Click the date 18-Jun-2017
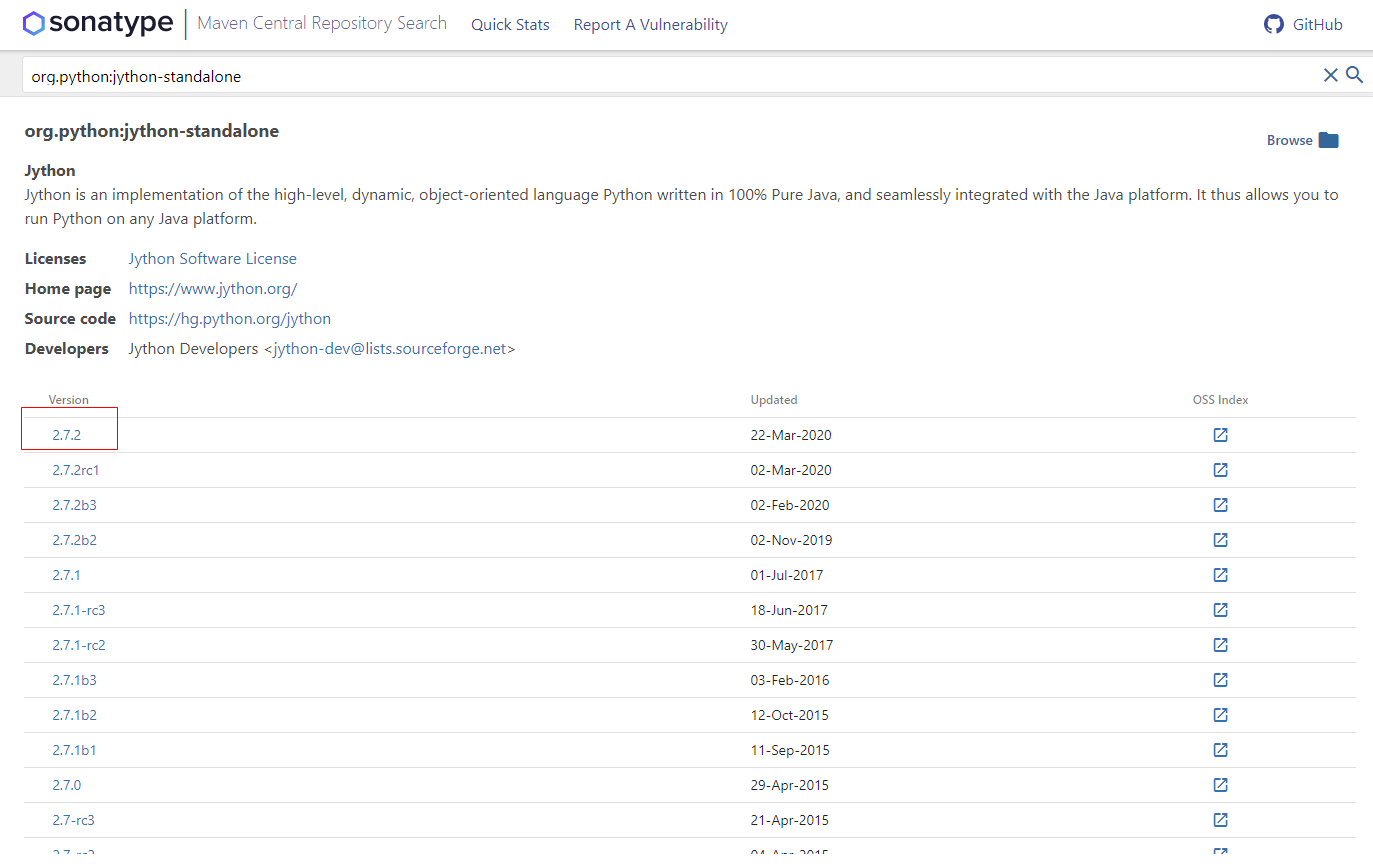1373x864 pixels. [x=789, y=610]
